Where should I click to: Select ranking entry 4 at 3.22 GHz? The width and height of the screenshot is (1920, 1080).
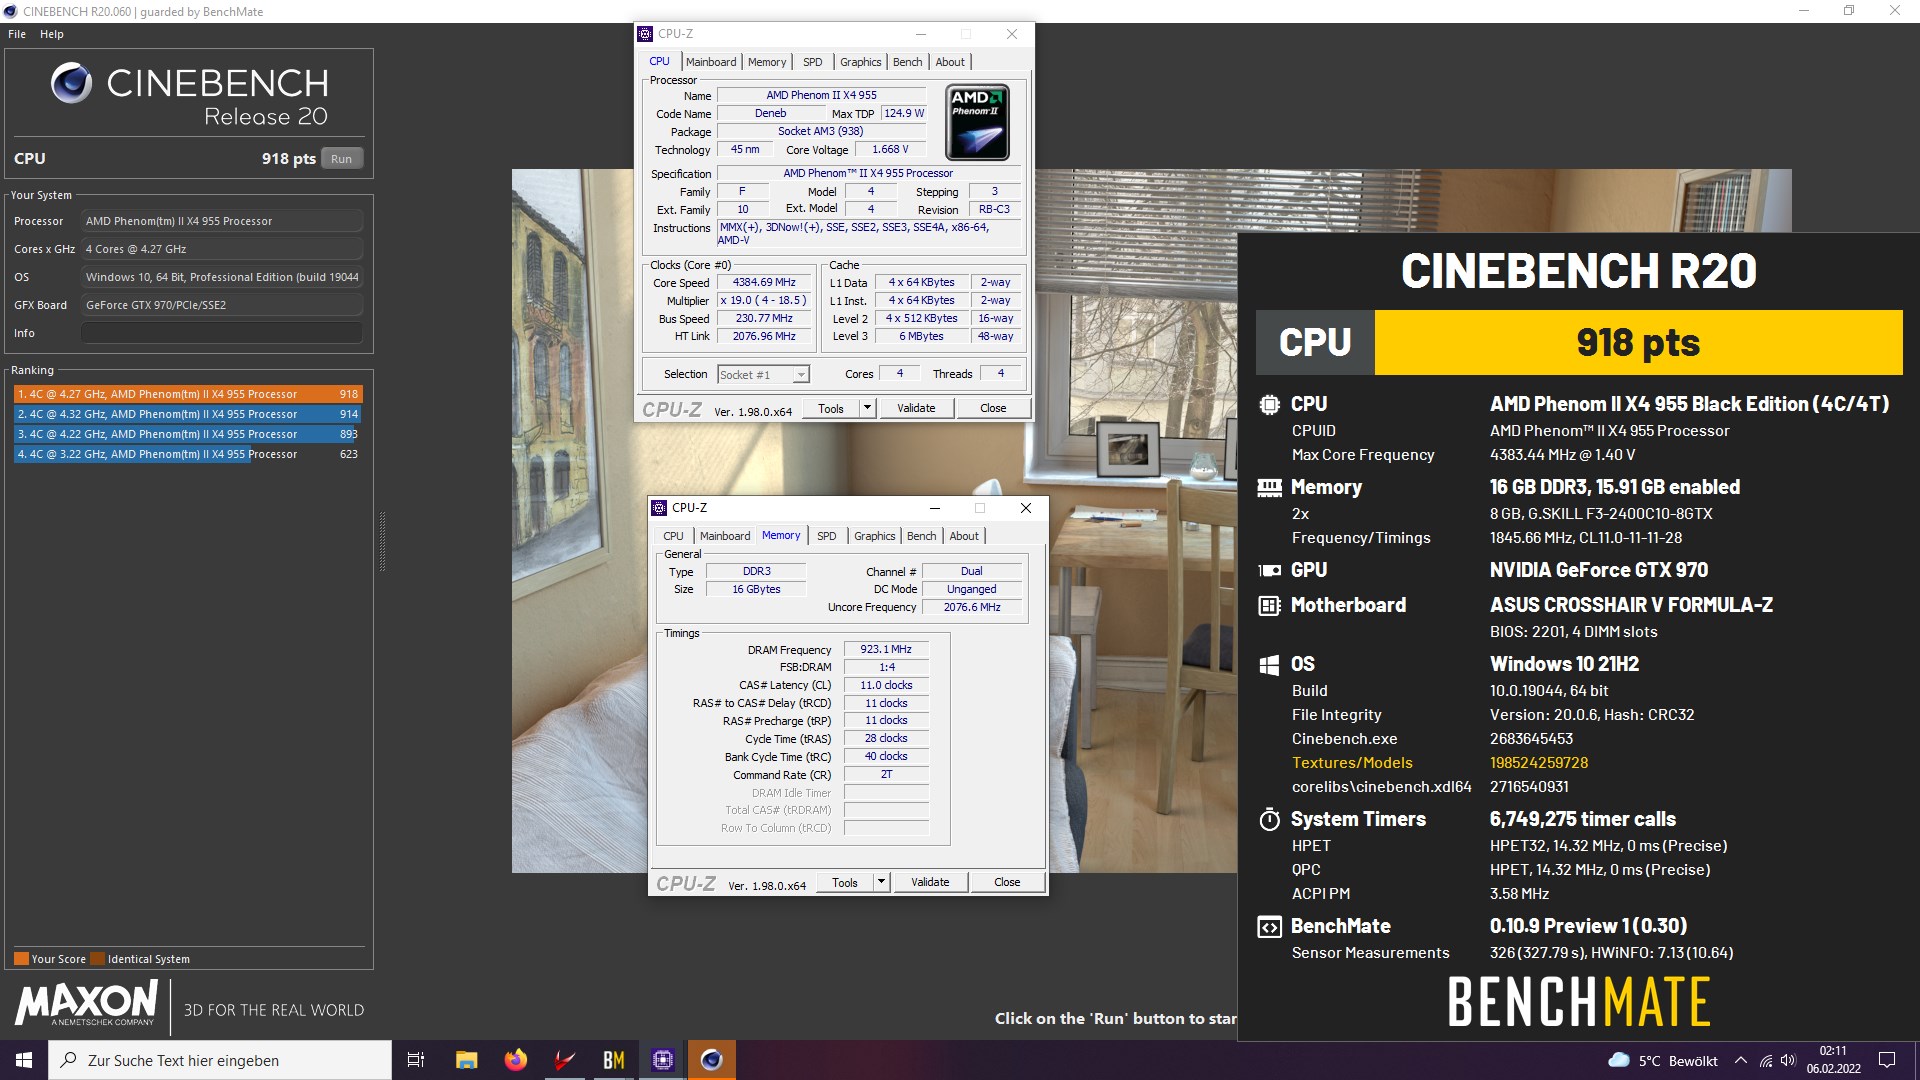point(187,454)
